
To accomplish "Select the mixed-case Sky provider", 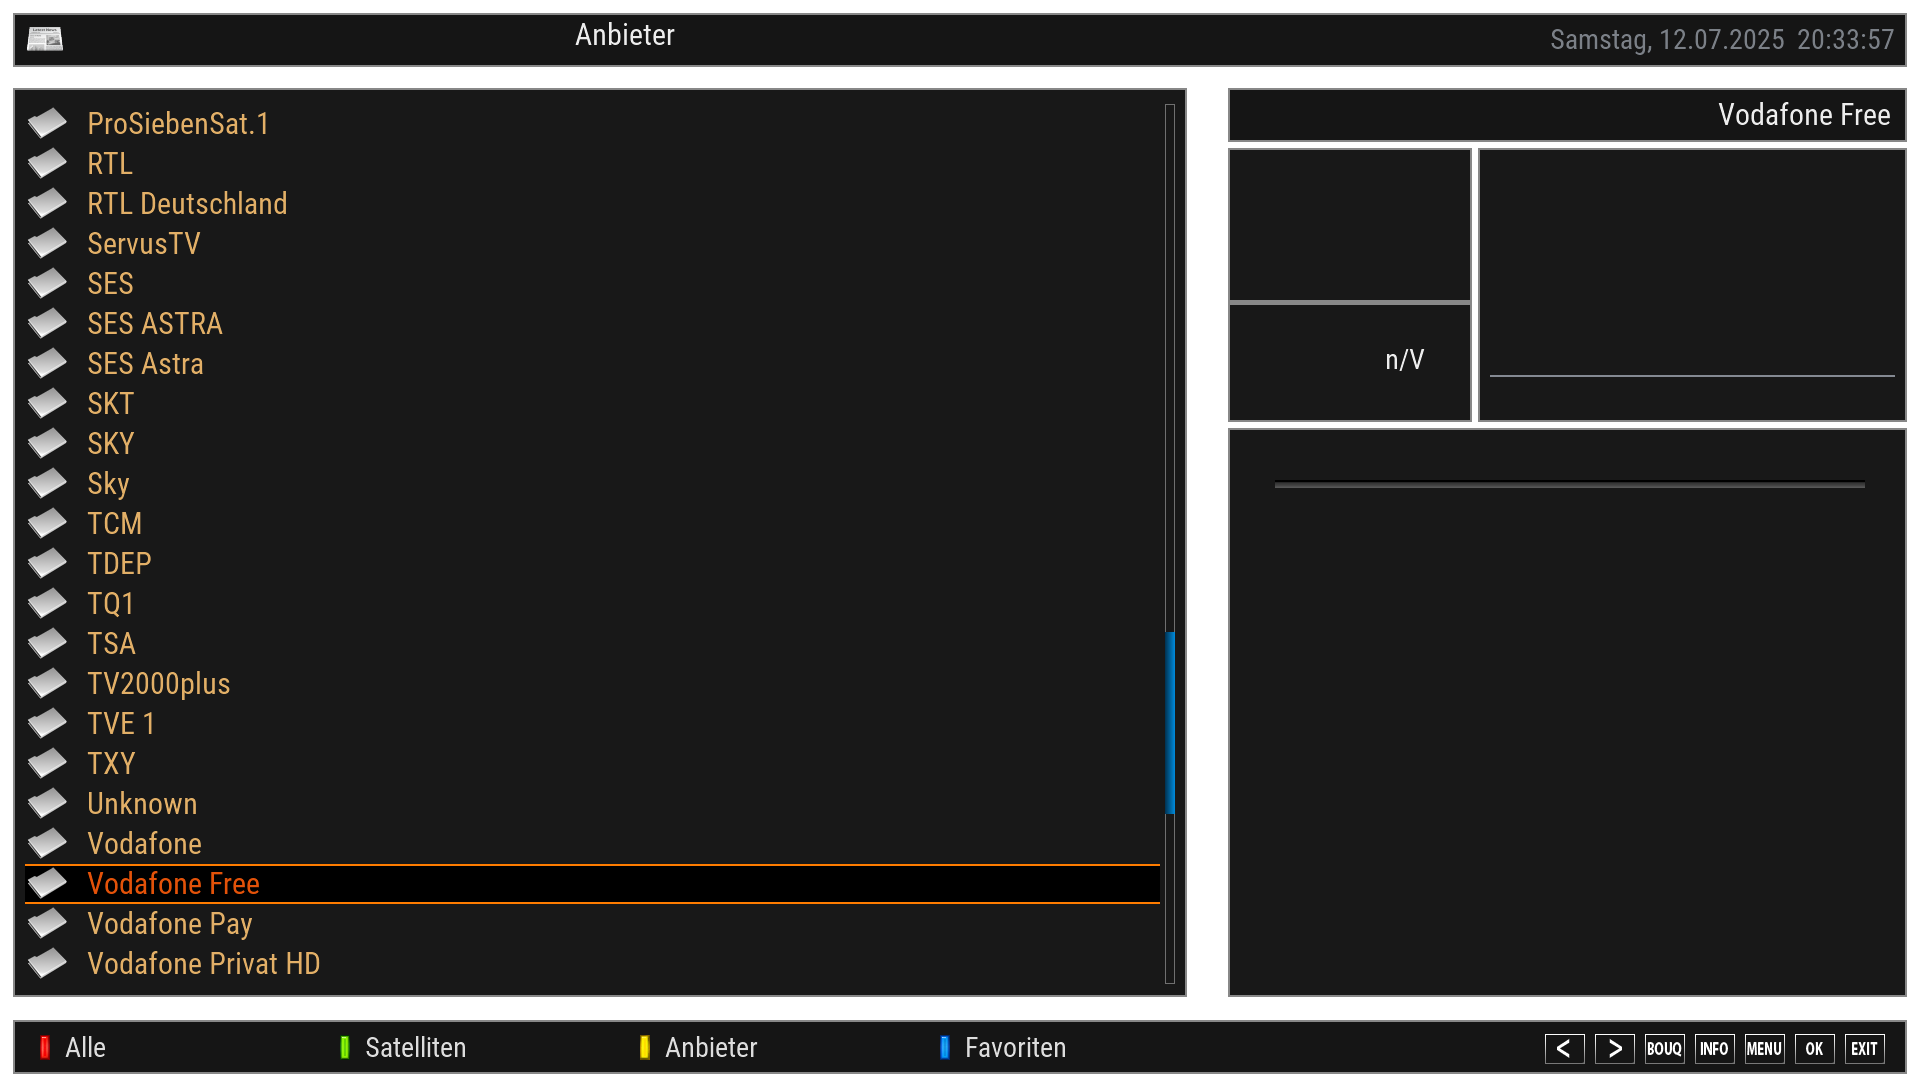I will coord(592,483).
